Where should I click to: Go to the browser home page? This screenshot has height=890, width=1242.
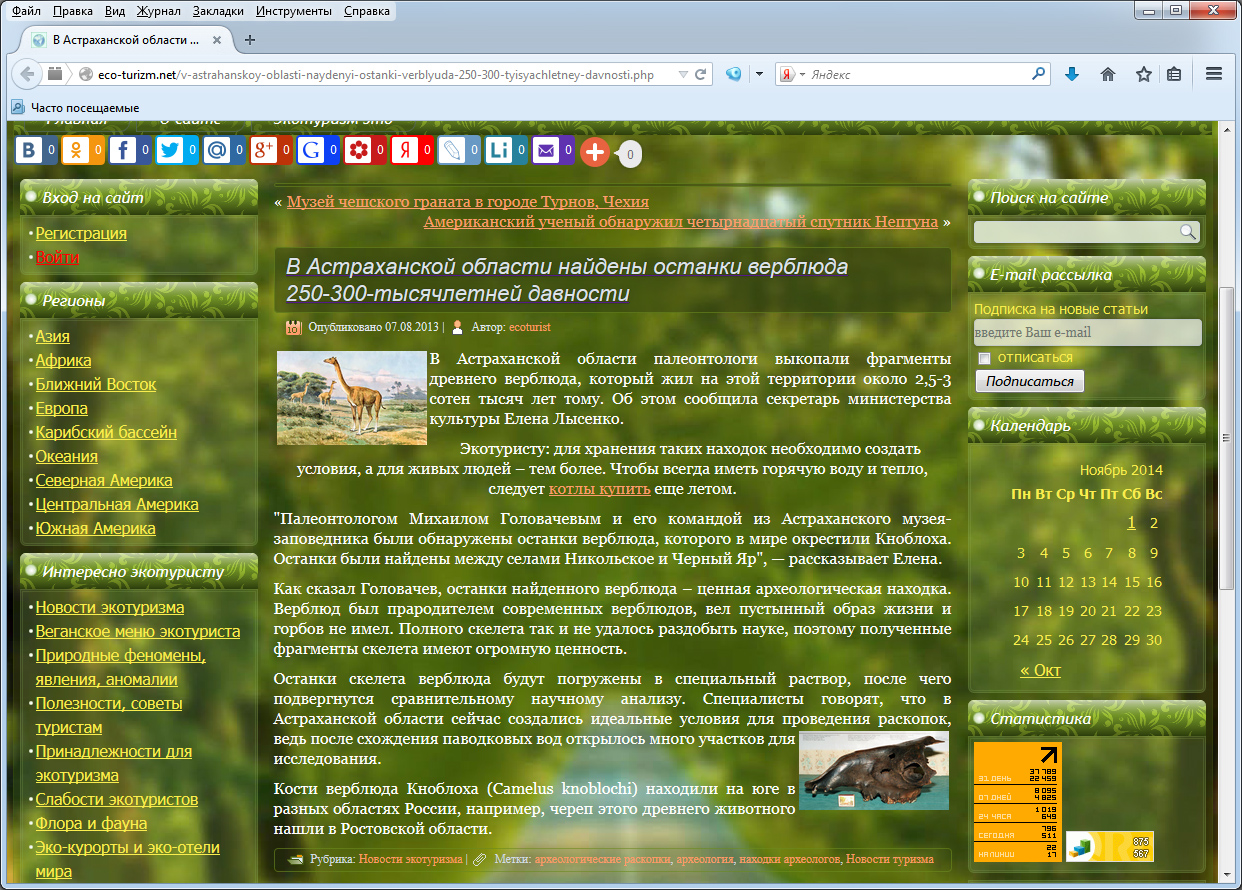click(x=1108, y=74)
